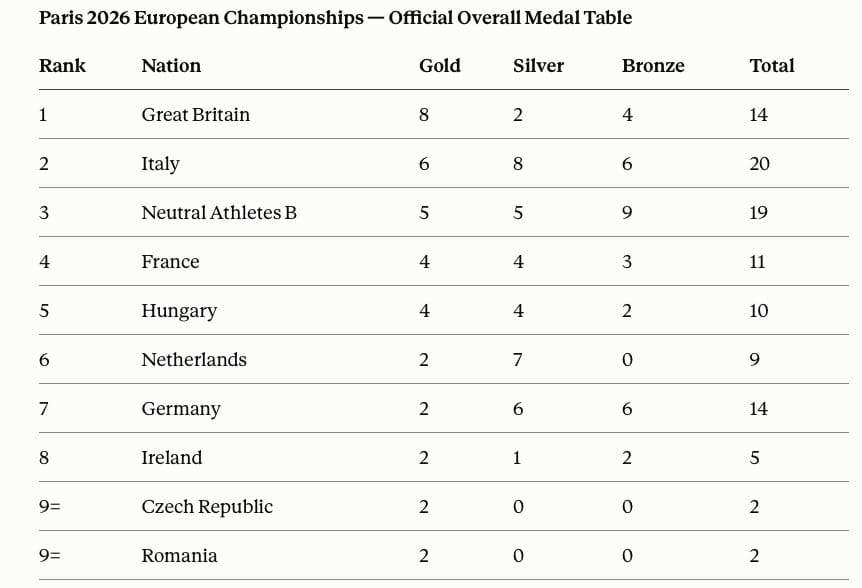
Task: Click the Nation column header
Action: [171, 66]
